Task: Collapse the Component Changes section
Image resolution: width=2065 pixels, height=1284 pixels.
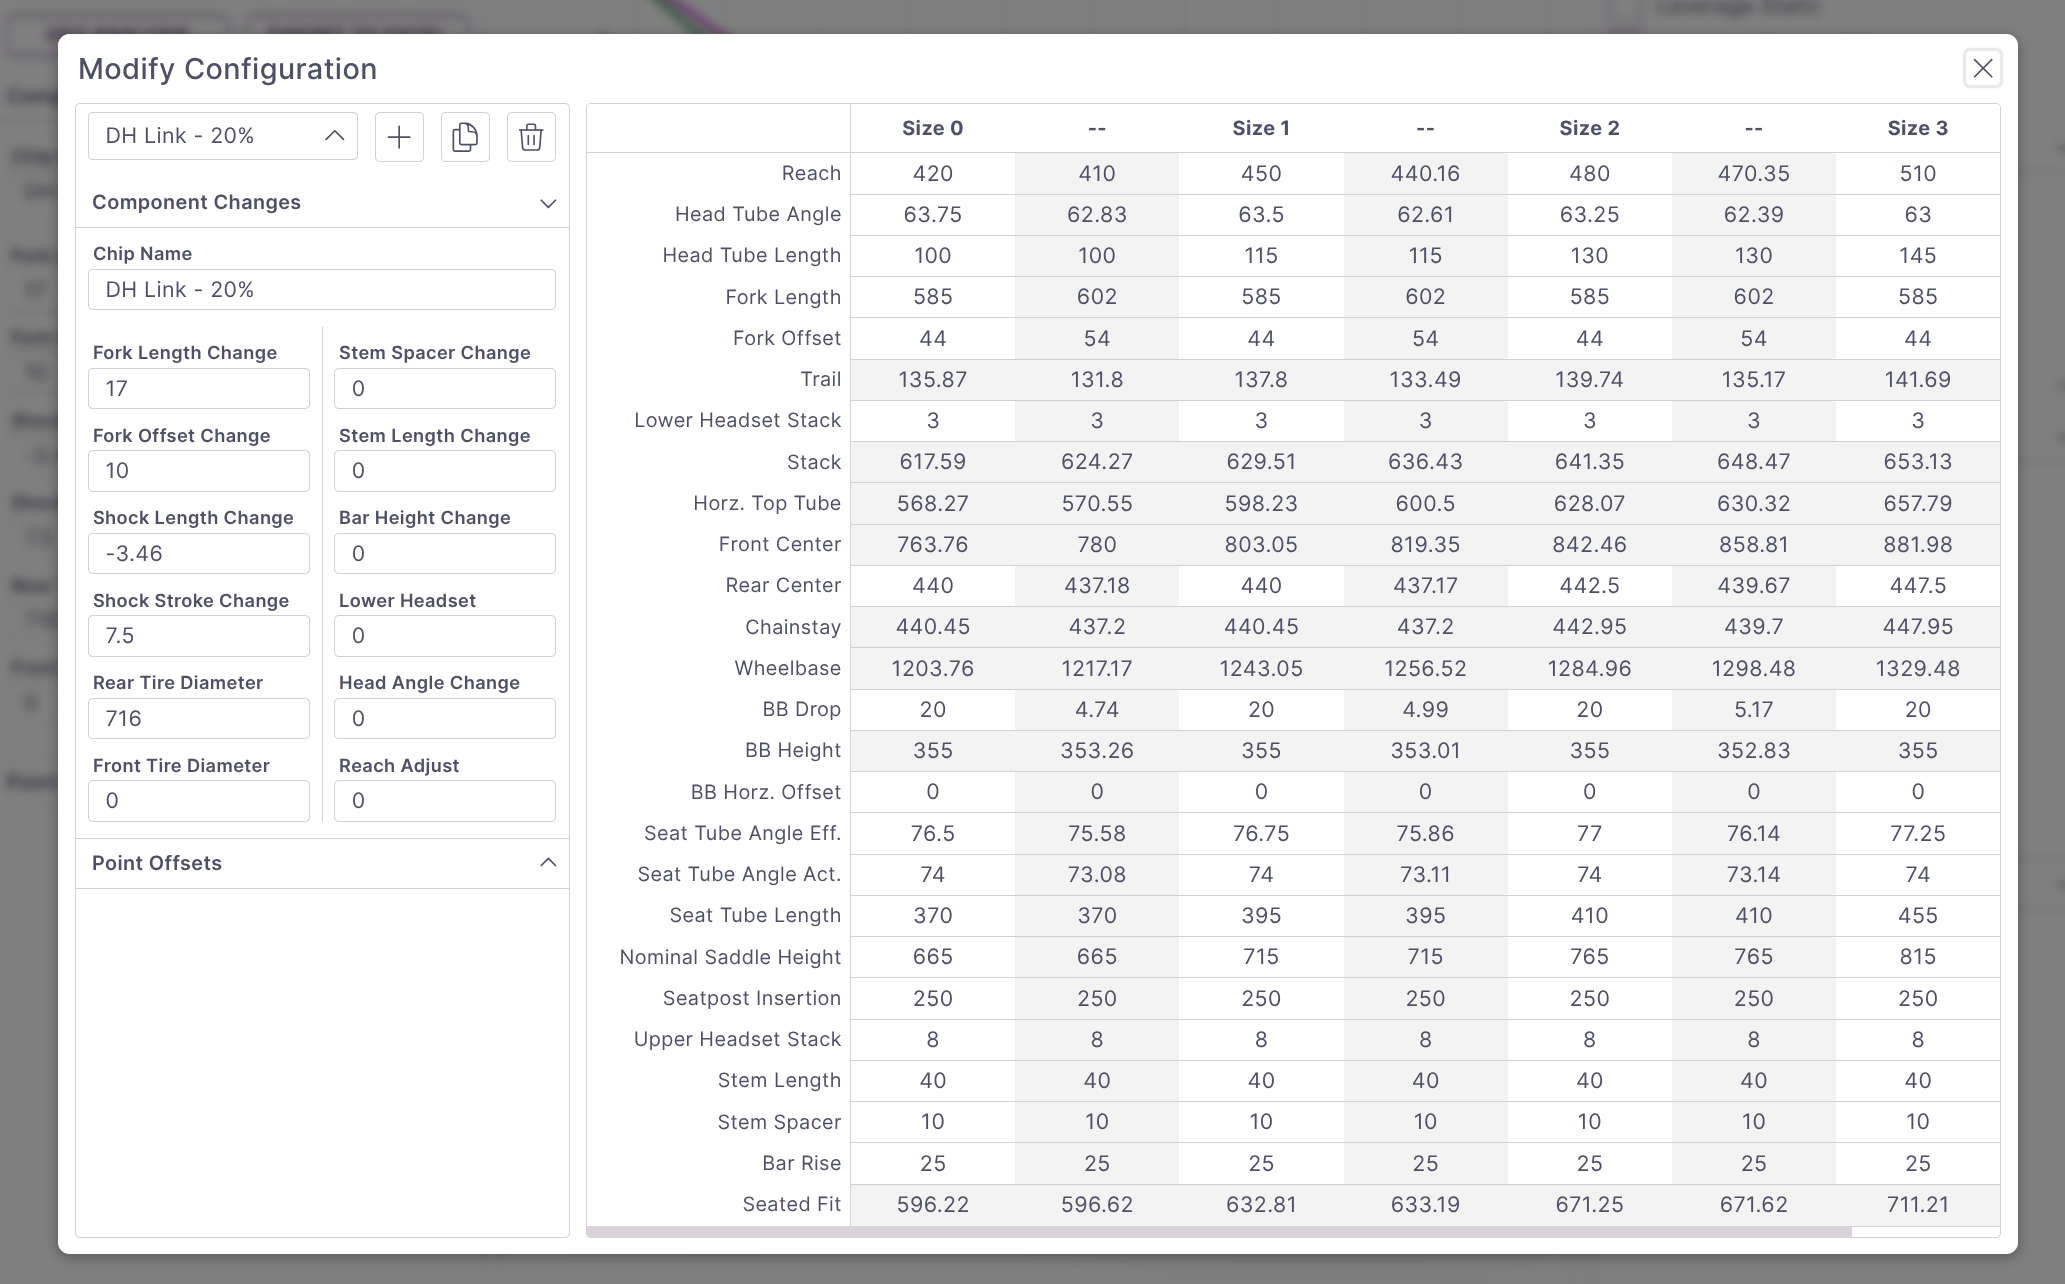Action: tap(547, 203)
